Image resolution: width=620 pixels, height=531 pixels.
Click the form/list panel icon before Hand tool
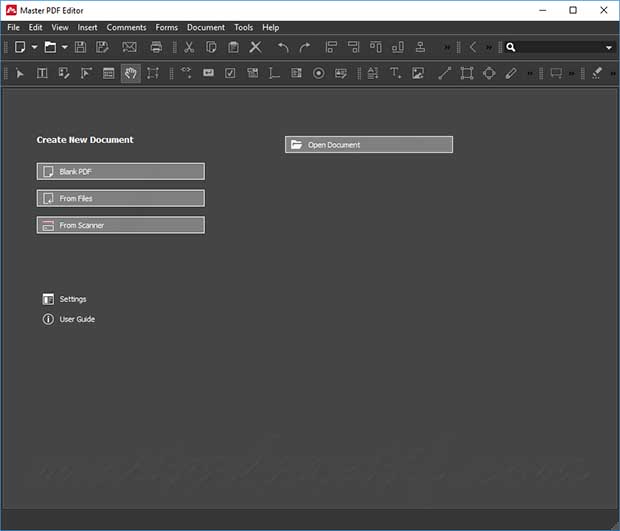[x=108, y=74]
